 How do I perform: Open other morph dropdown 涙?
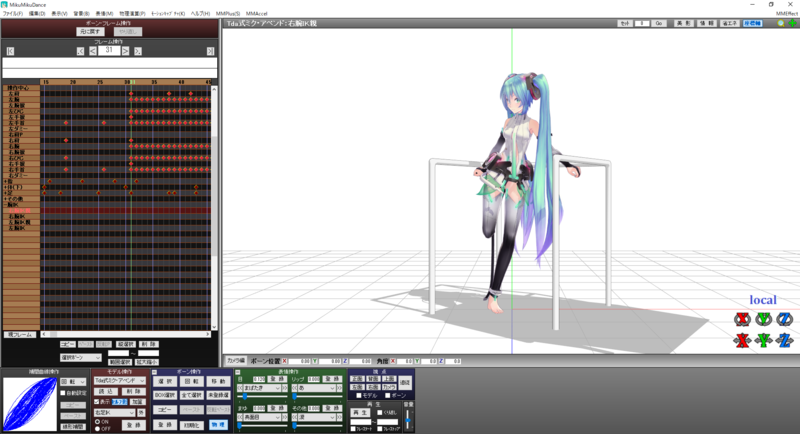coord(316,417)
